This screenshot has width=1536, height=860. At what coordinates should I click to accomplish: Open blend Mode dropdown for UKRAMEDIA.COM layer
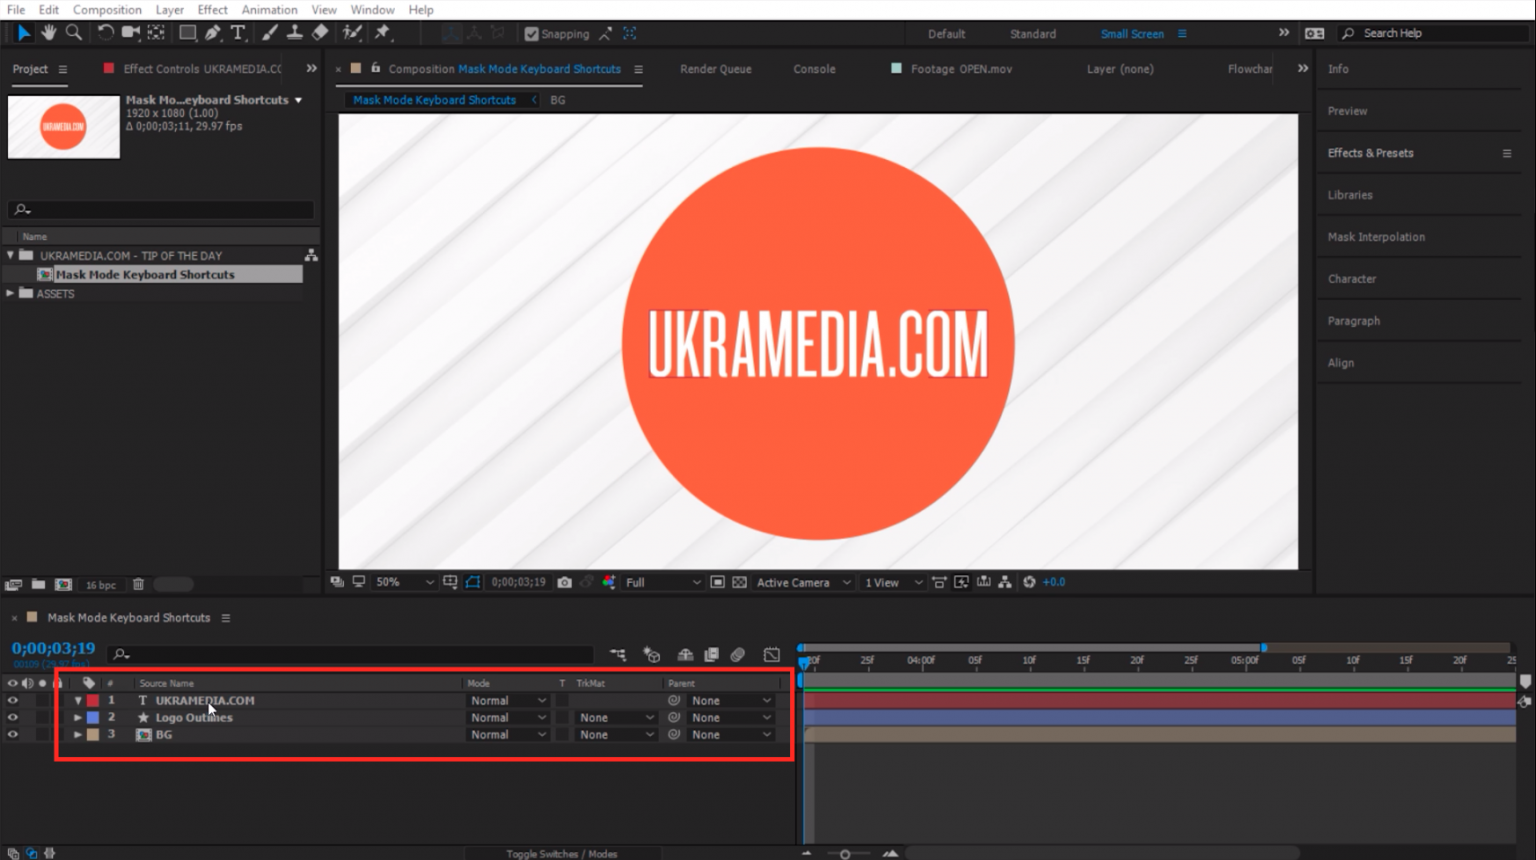(508, 701)
